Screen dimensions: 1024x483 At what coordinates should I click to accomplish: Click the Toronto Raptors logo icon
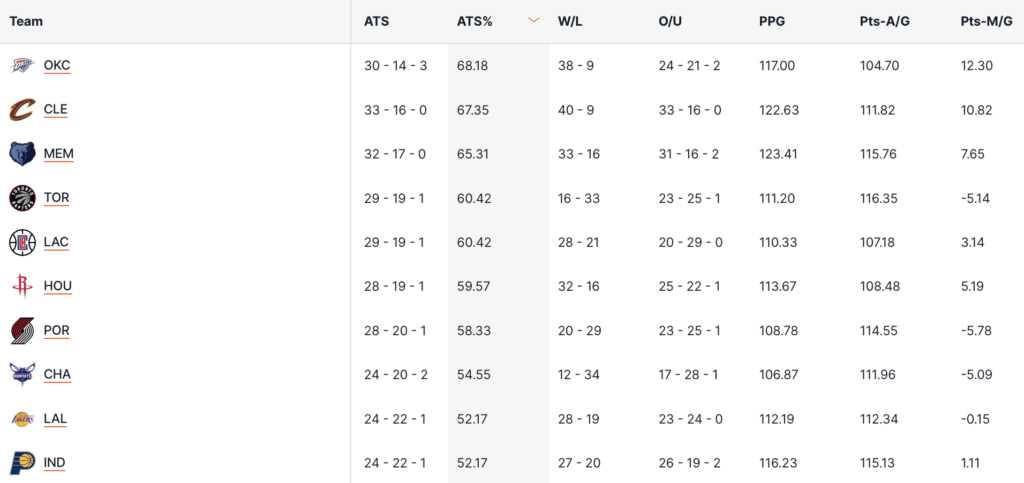click(x=22, y=198)
